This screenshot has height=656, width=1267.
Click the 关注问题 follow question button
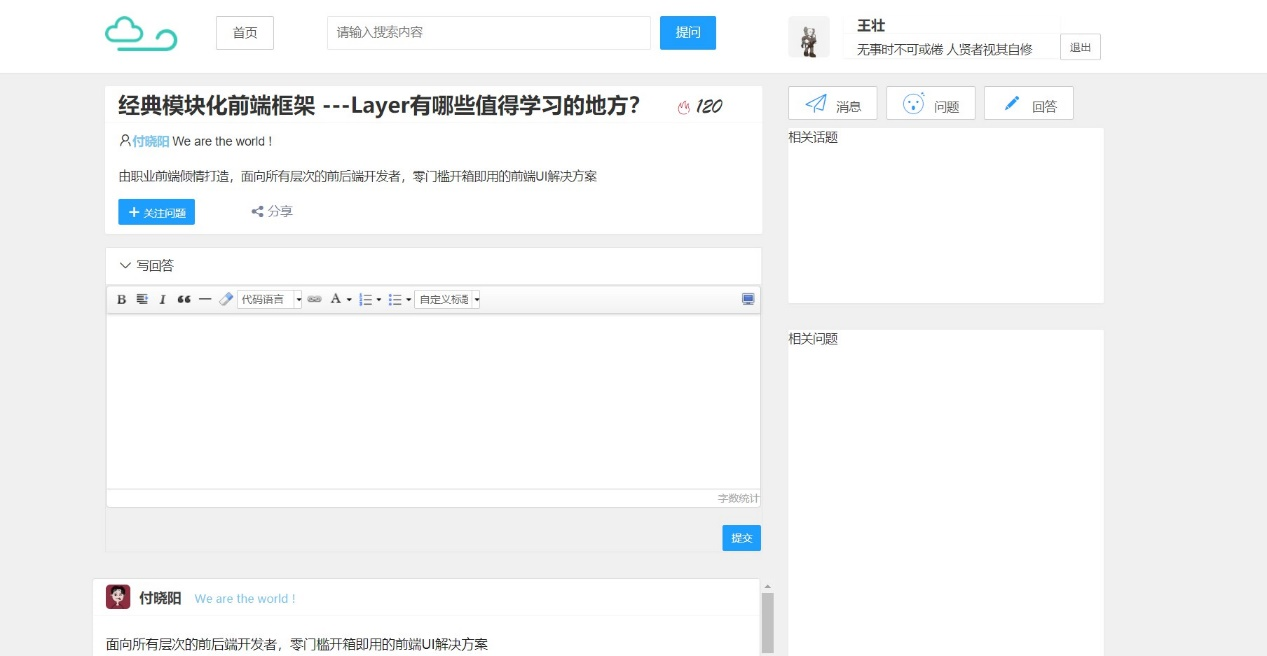157,212
